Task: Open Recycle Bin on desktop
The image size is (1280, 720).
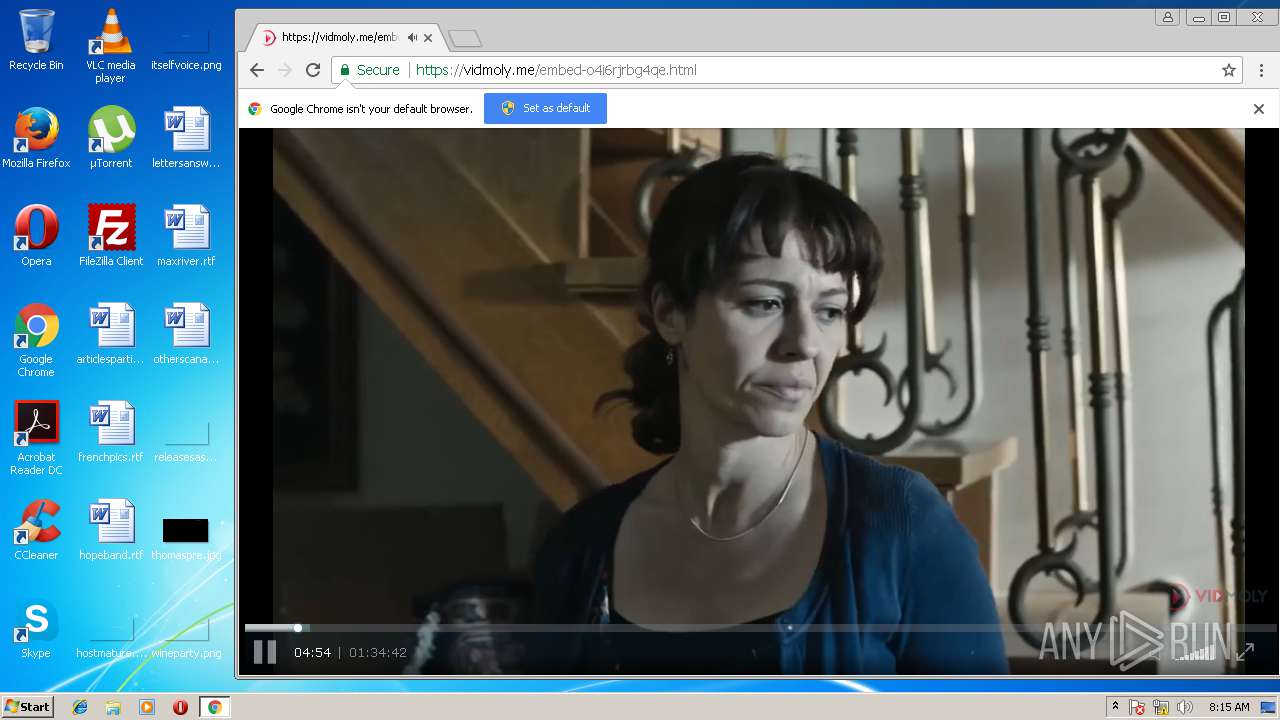Action: 36,40
